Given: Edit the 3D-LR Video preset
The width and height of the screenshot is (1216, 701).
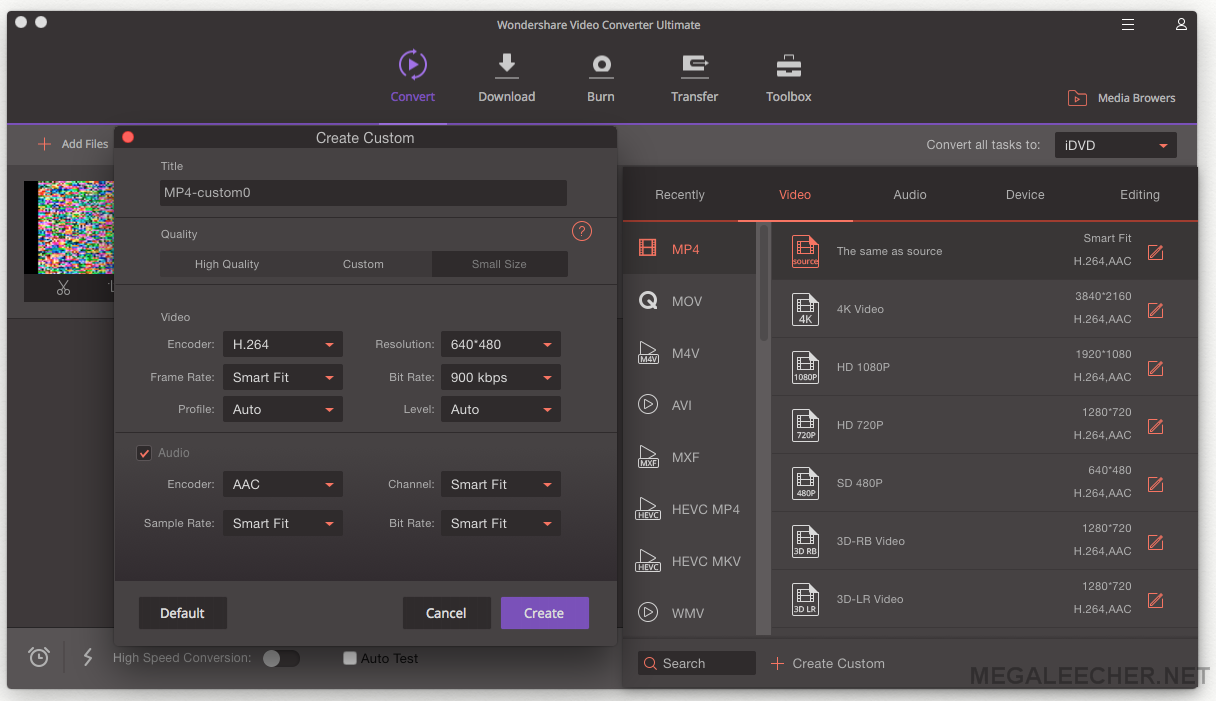Looking at the screenshot, I should coord(1155,600).
